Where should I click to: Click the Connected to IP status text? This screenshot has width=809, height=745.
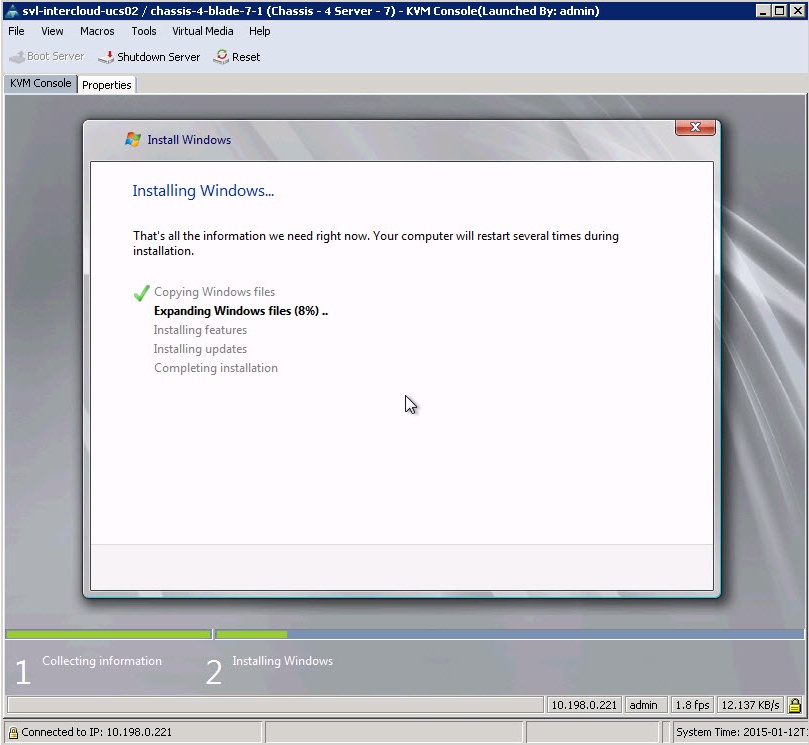(96, 732)
